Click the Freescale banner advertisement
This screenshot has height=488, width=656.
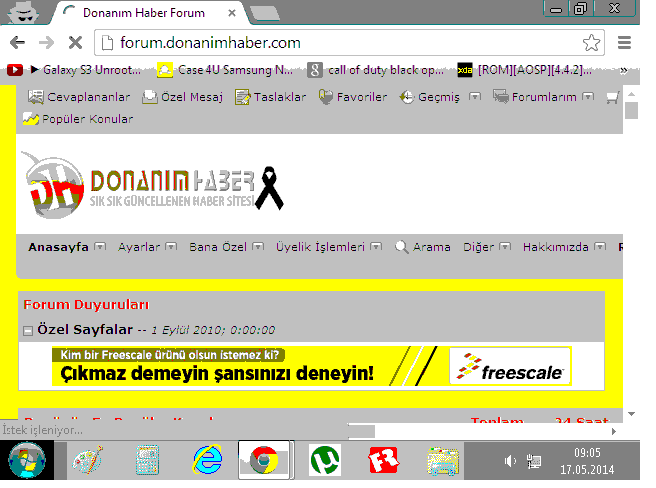(311, 366)
